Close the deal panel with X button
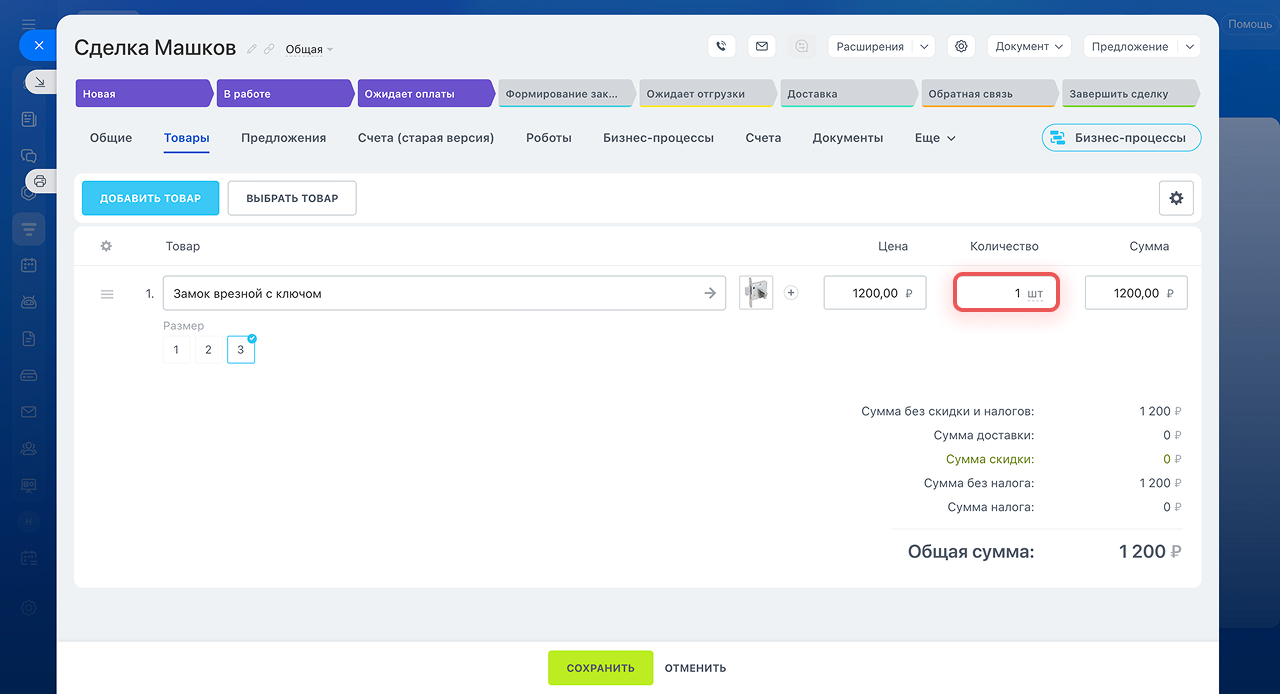Image resolution: width=1280 pixels, height=694 pixels. [x=38, y=45]
